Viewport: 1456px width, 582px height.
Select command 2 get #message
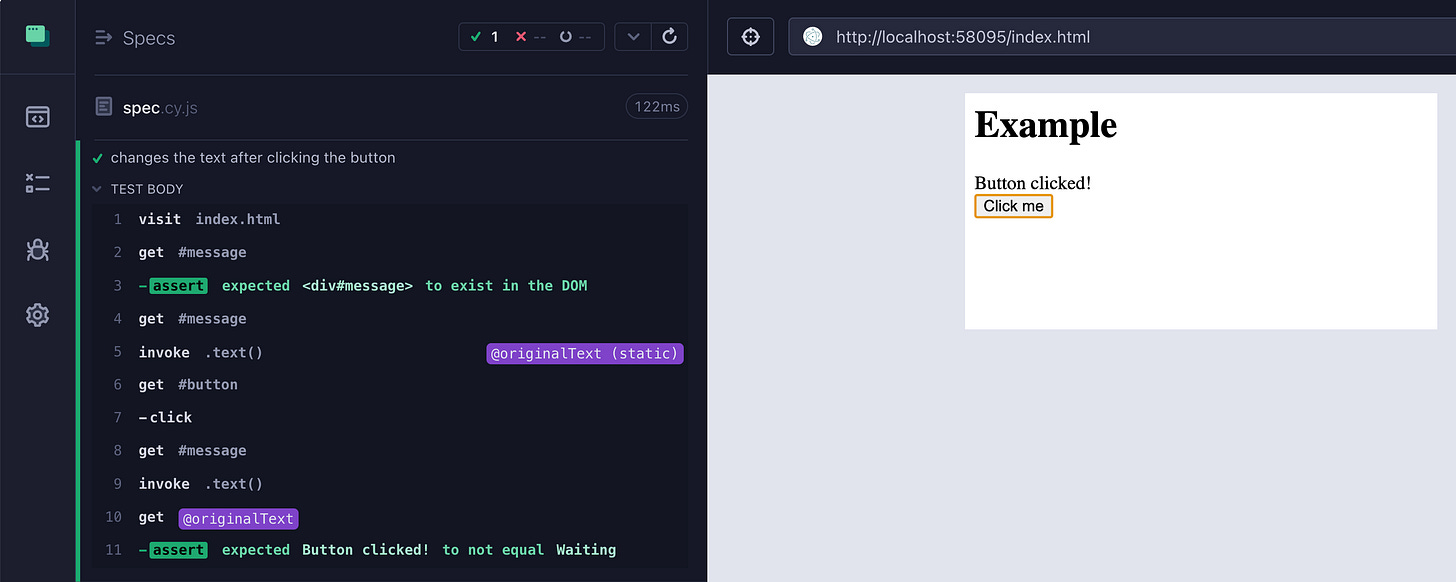pos(390,252)
